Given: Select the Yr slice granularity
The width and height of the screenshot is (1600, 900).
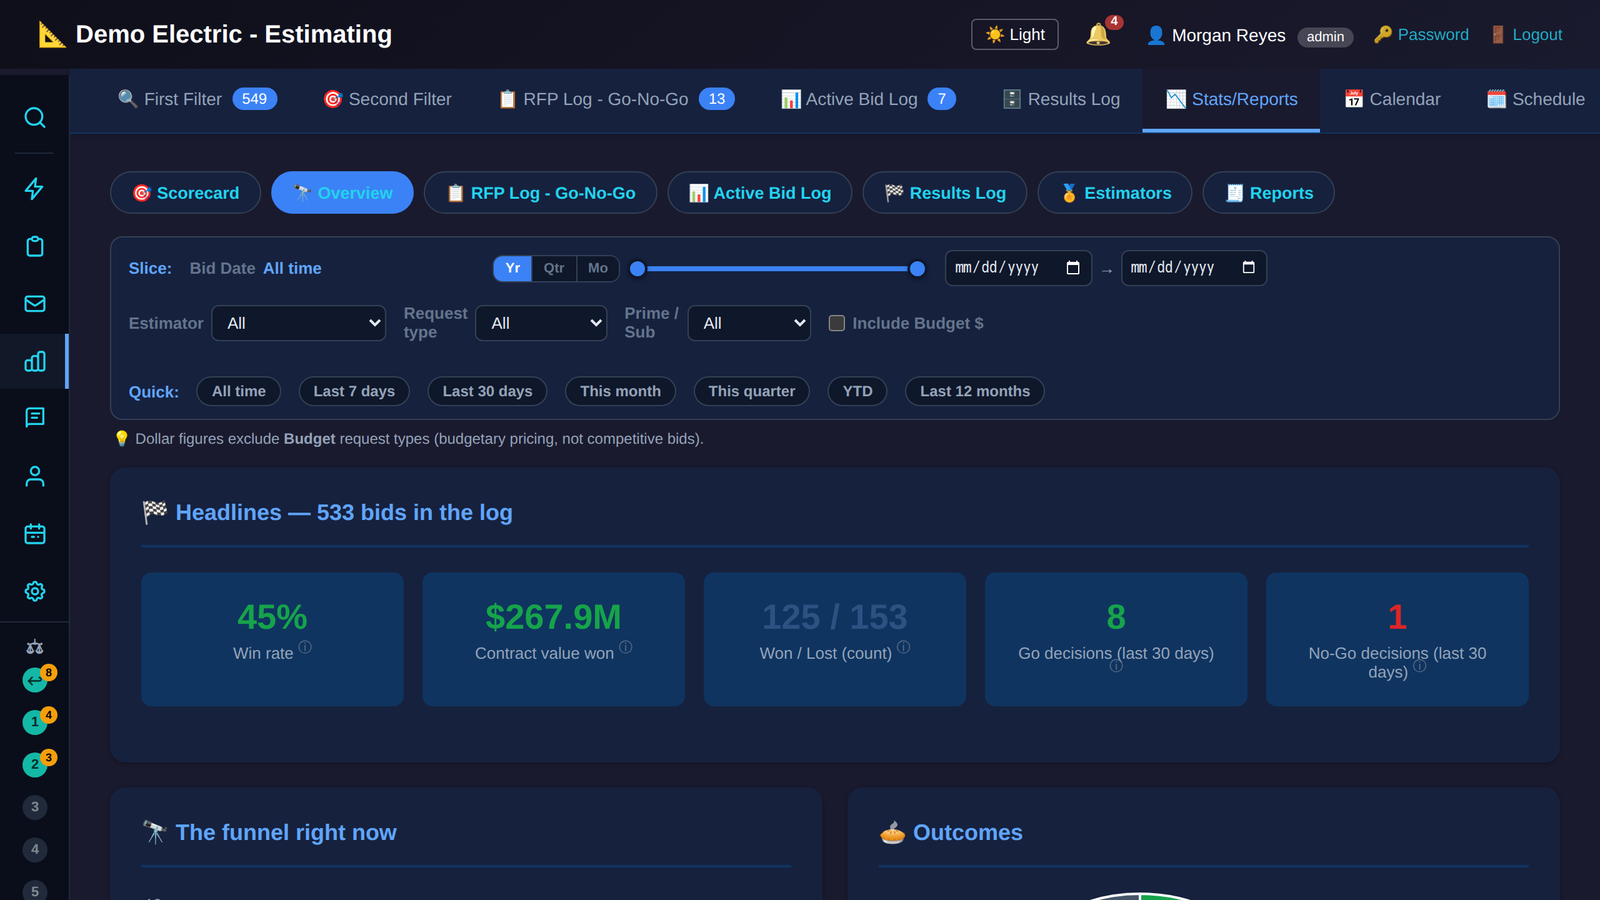Looking at the screenshot, I should pyautogui.click(x=513, y=268).
